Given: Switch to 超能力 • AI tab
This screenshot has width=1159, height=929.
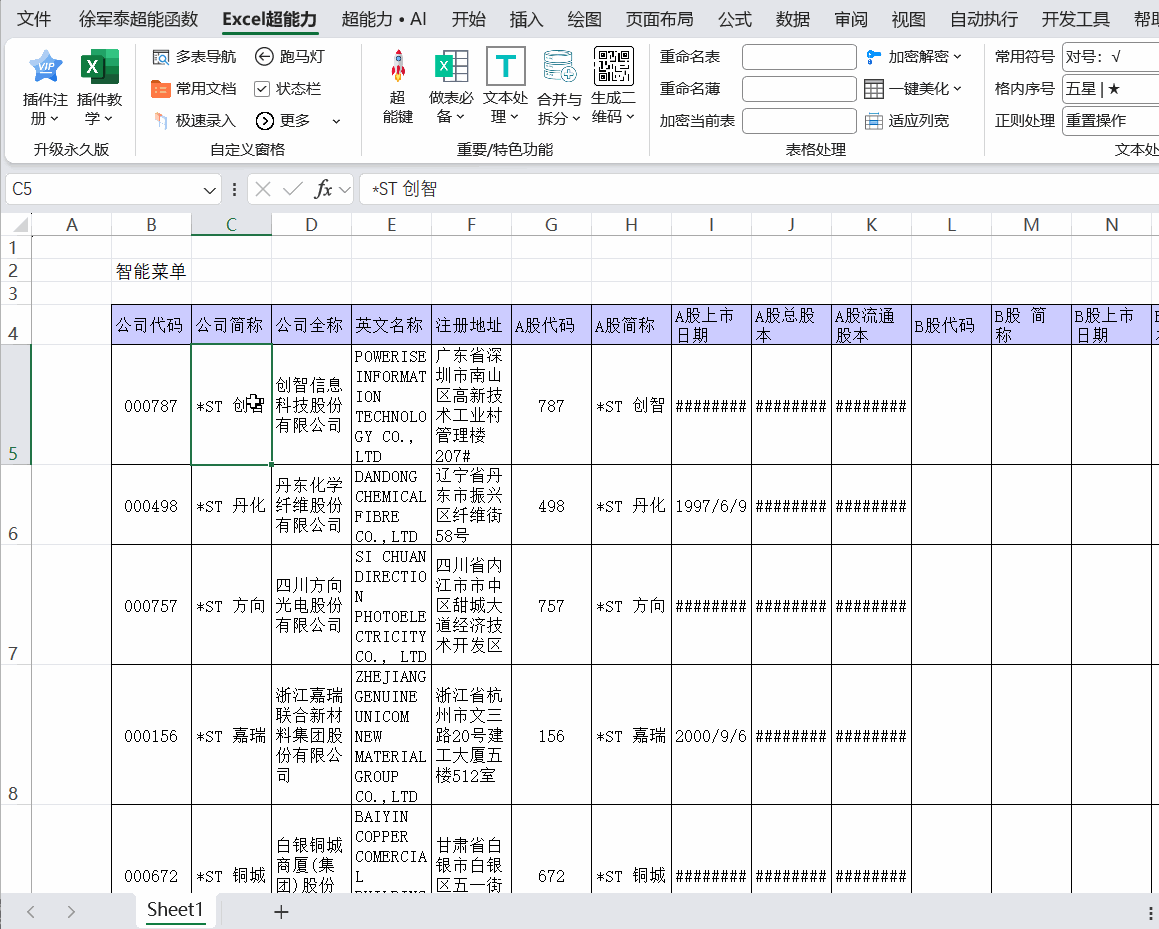Looking at the screenshot, I should [384, 19].
